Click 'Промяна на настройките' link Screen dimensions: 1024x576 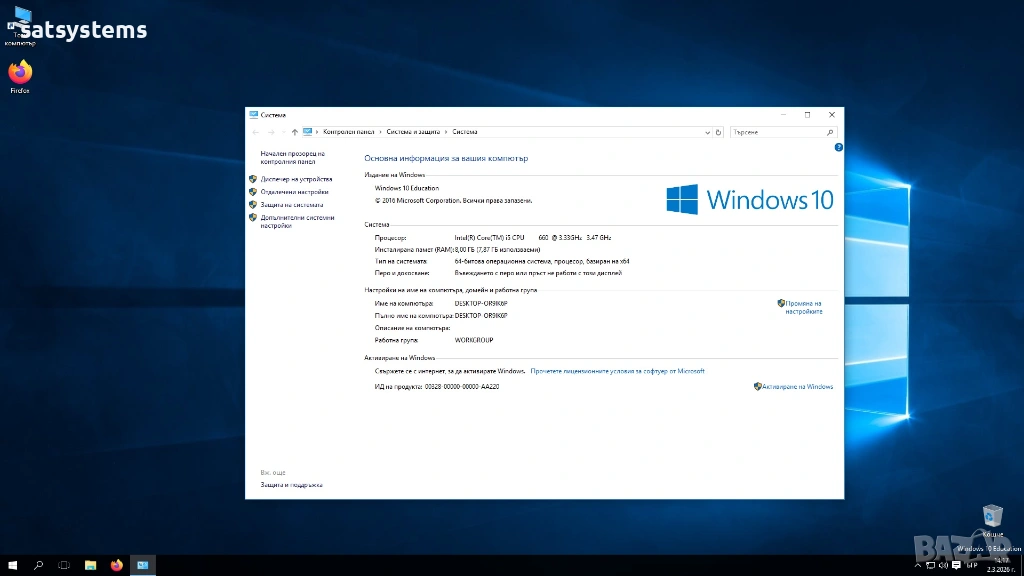coord(802,307)
